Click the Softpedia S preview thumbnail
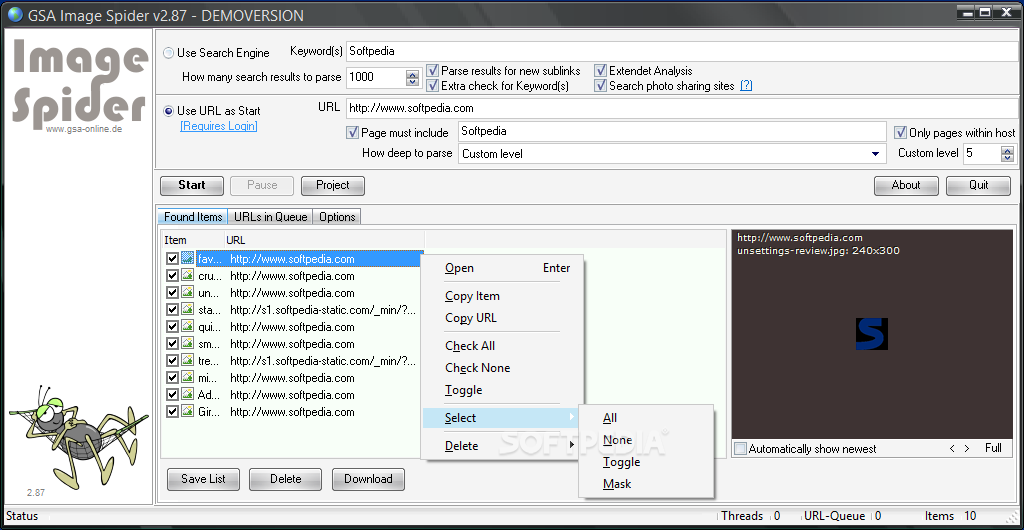1024x530 pixels. click(872, 334)
